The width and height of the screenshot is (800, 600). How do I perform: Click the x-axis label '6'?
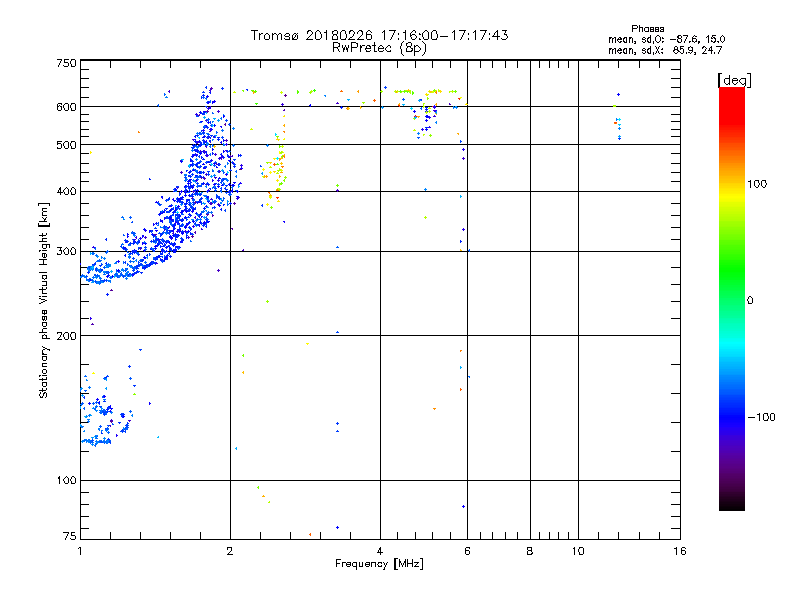click(467, 551)
